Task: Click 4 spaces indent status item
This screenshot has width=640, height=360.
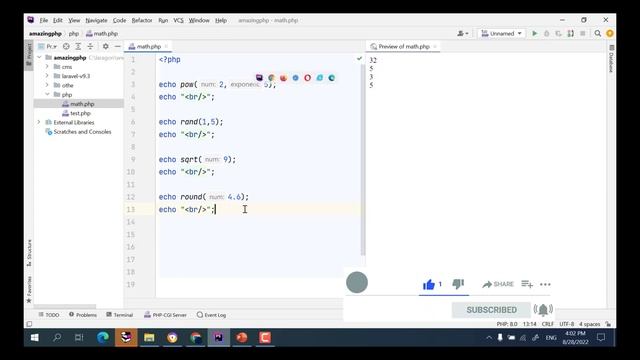Action: click(x=589, y=324)
